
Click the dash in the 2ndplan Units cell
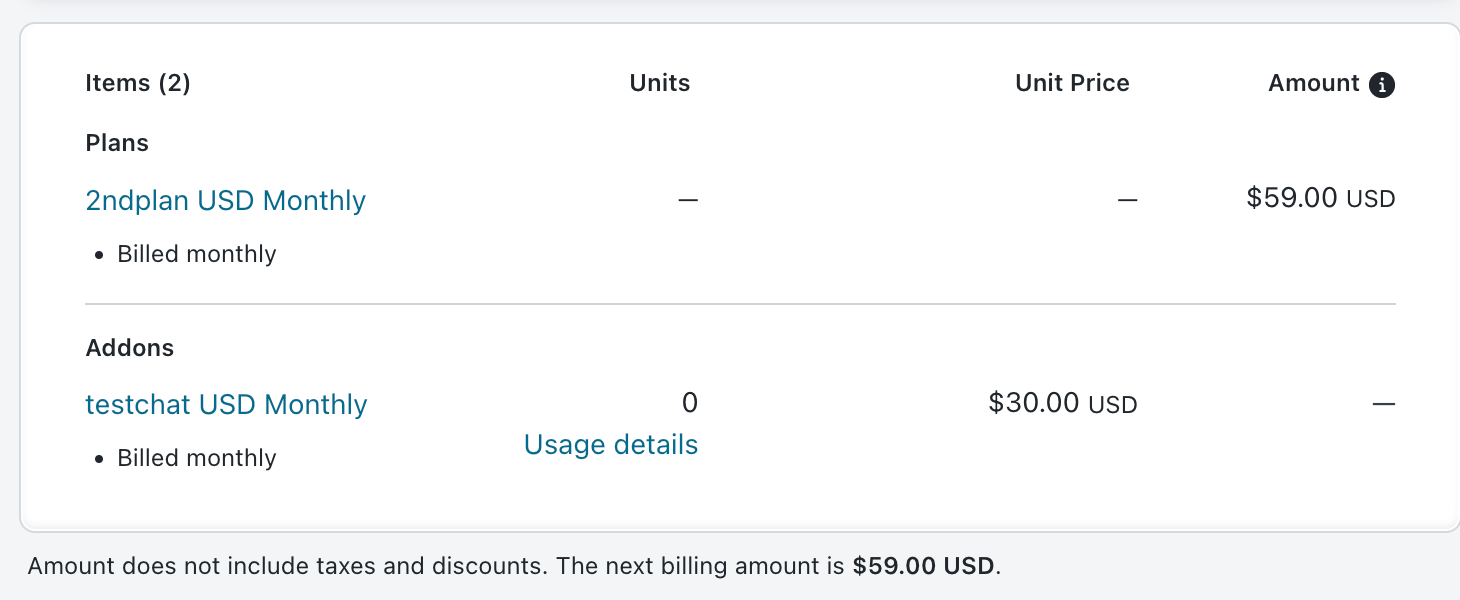pyautogui.click(x=688, y=199)
